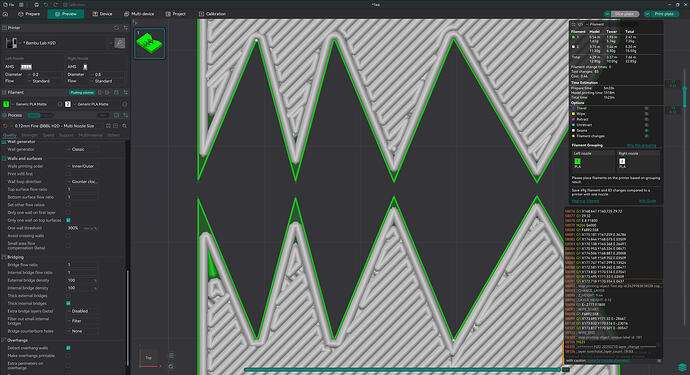
Task: Disable Thick internal bridges checkbox
Action: [68, 303]
